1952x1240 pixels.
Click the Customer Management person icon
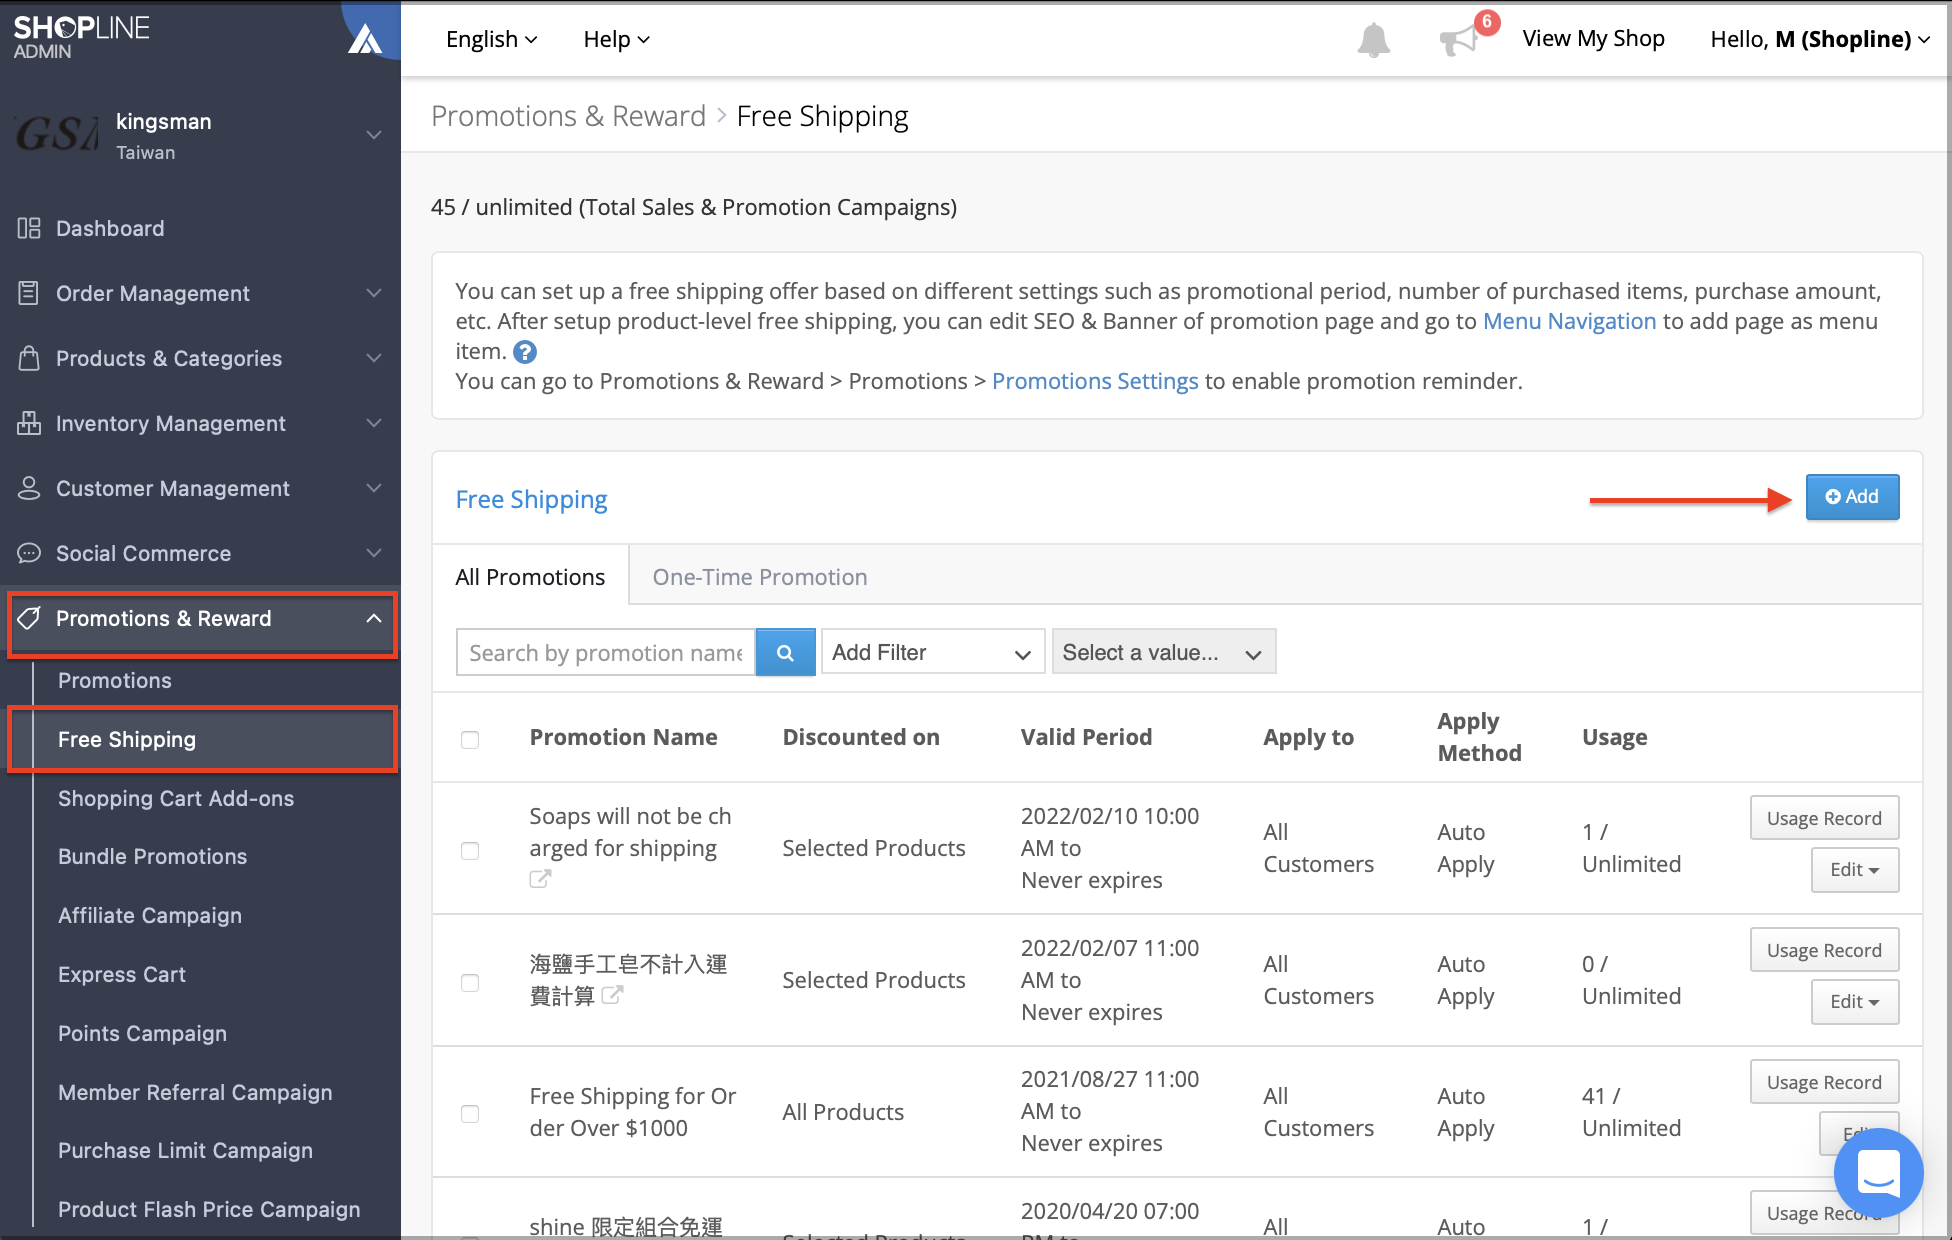click(x=29, y=488)
